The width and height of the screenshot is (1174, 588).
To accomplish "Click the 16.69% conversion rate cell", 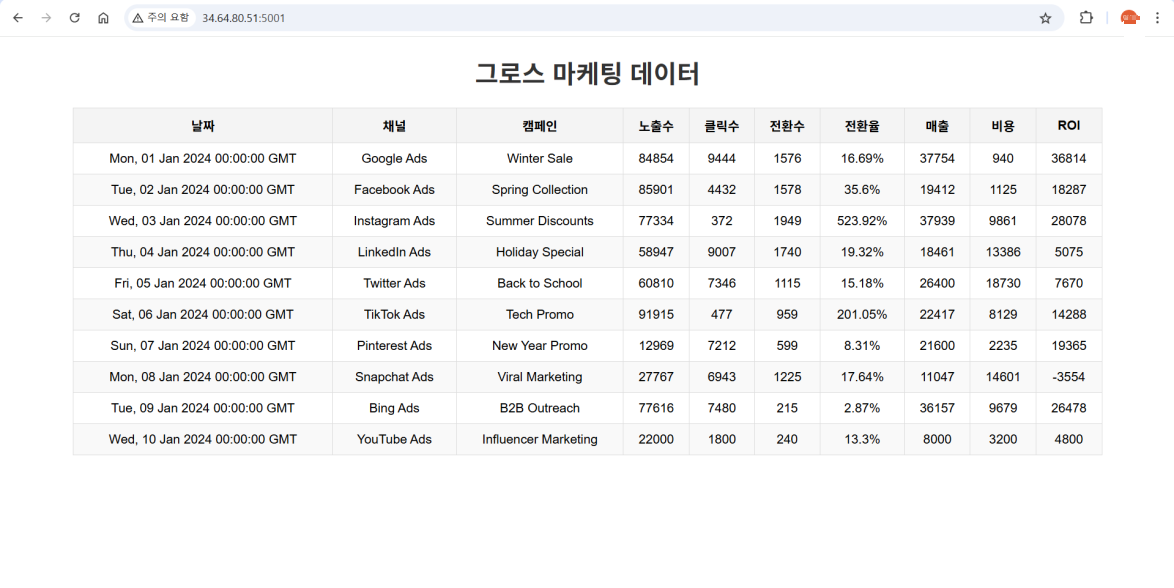I will click(x=862, y=159).
